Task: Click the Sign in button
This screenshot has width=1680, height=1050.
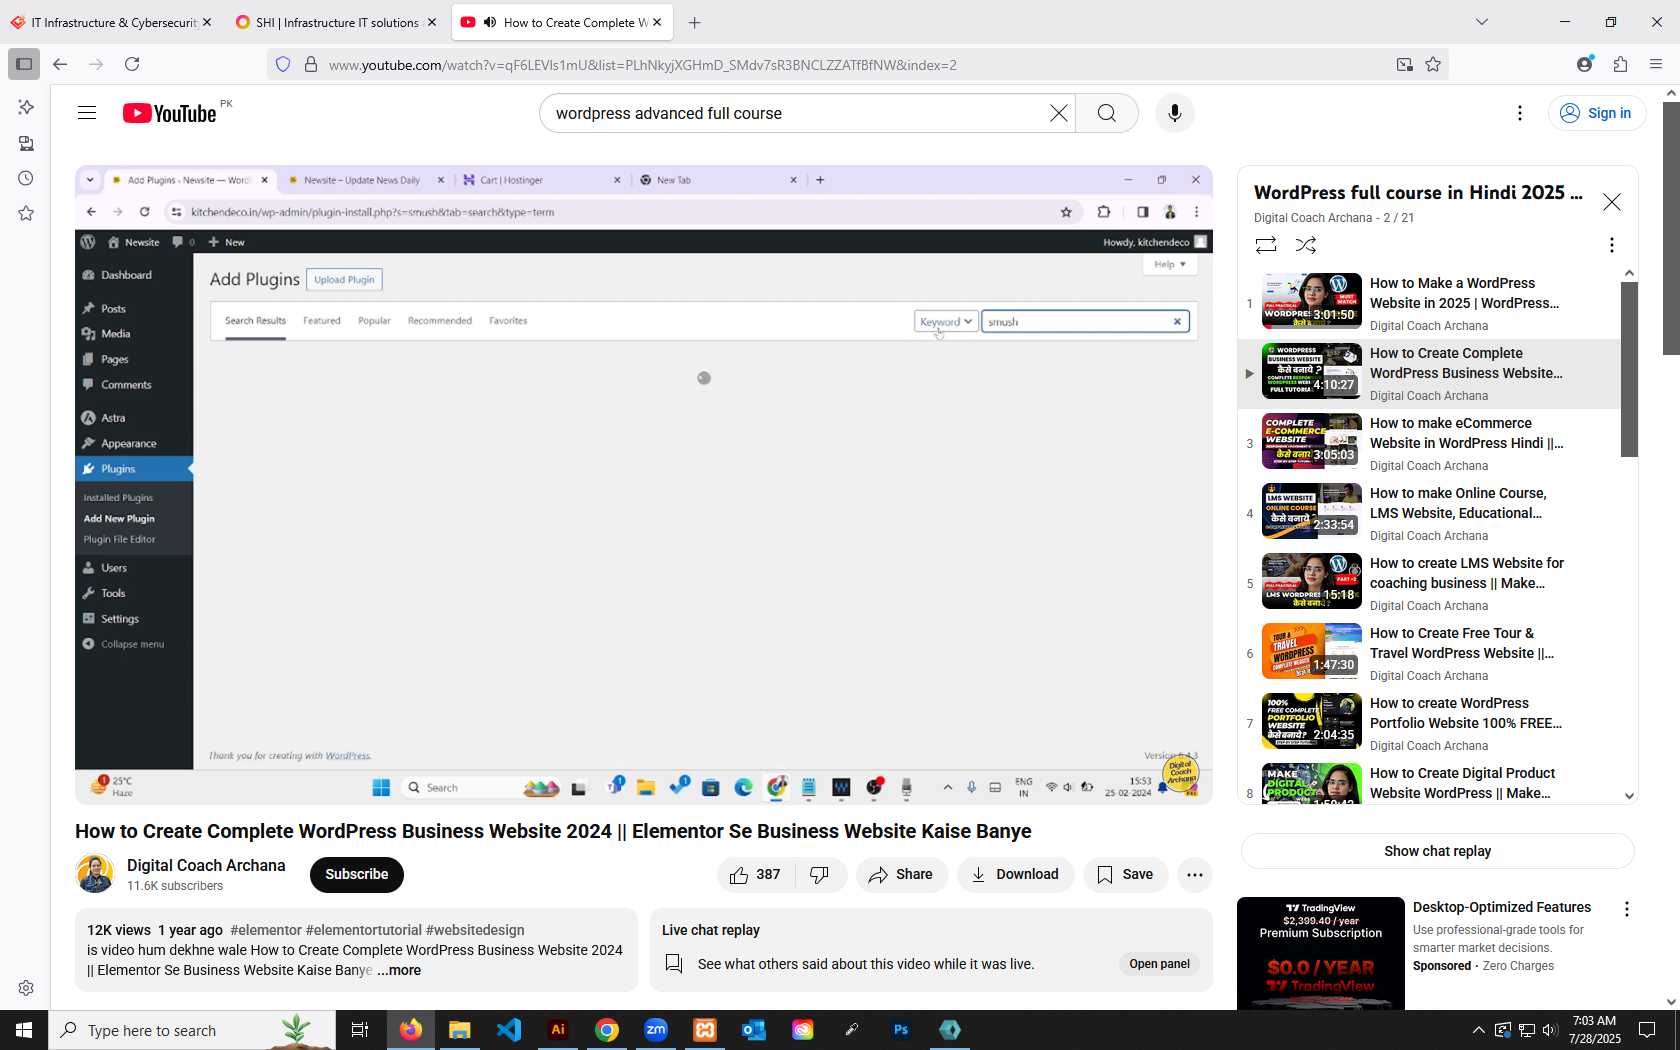Action: [x=1597, y=113]
